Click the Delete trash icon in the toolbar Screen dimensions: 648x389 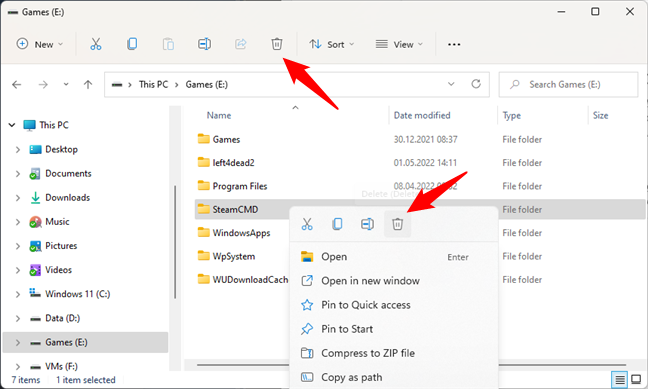tap(276, 44)
